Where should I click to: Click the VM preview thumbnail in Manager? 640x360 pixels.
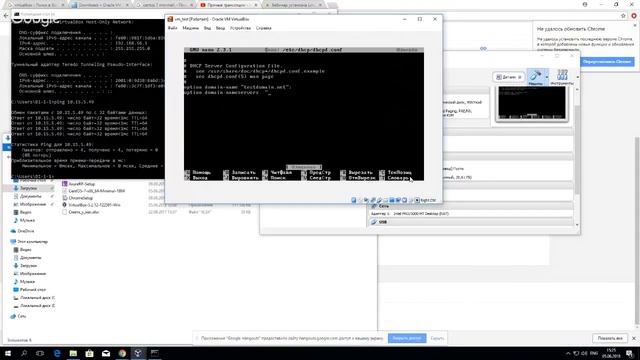[x=532, y=104]
